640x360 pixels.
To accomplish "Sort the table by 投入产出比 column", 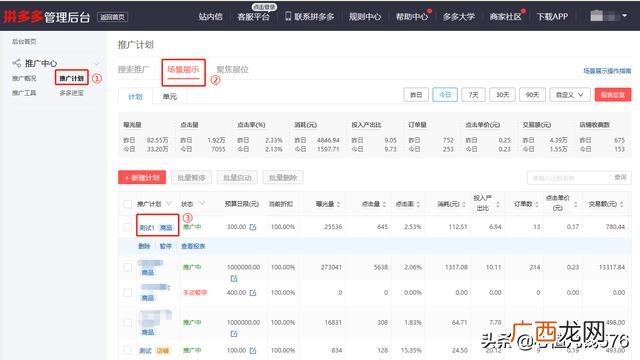I will coord(498,204).
